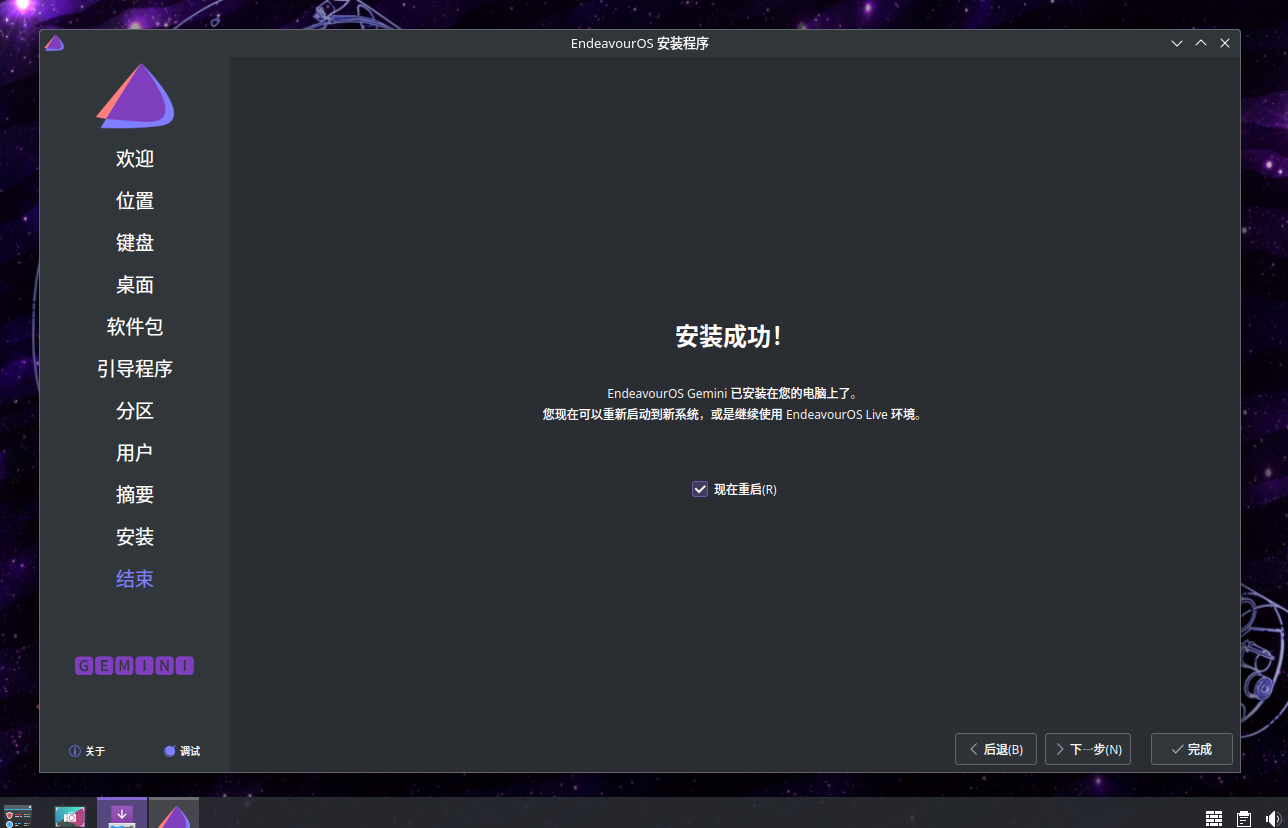
Task: Open the taskbar application launcher icon
Action: point(18,816)
